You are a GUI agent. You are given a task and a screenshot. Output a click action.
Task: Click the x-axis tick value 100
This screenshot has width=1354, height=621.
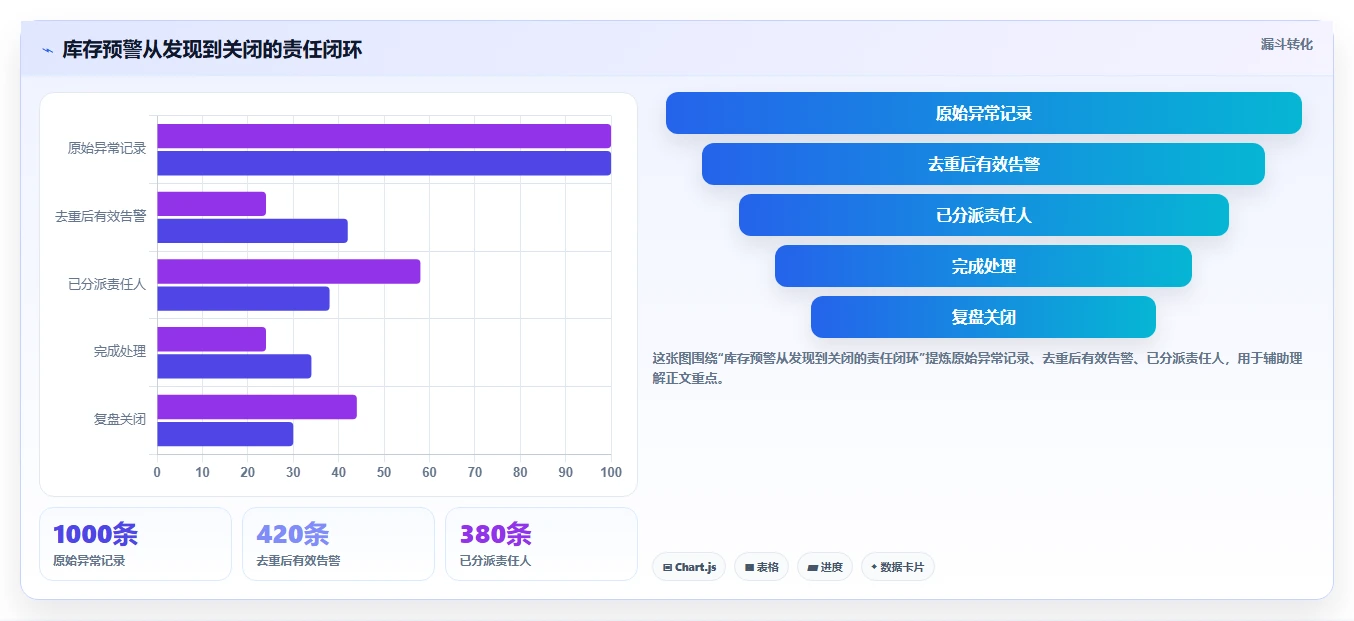(610, 472)
